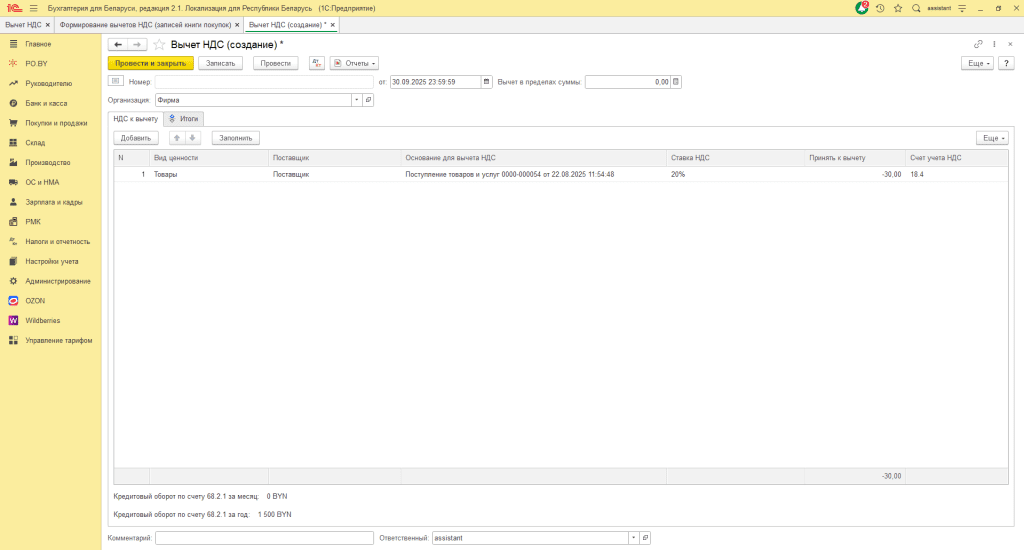Switch to the Итоги tab
Screen dimensions: 1024x550
183,118
